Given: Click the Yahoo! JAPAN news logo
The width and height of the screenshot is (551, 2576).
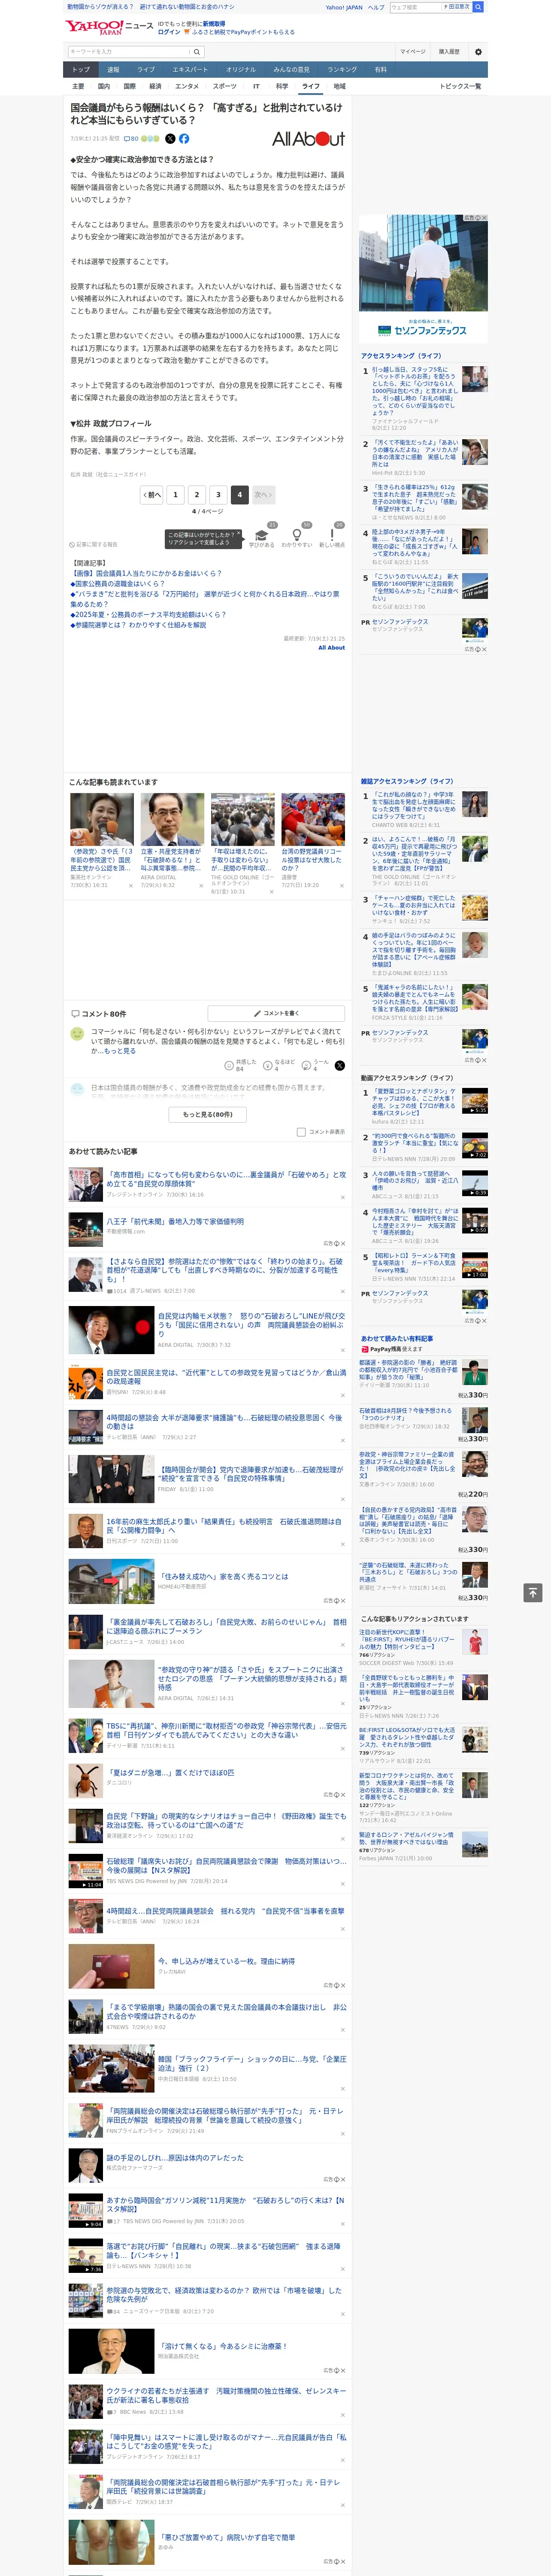Looking at the screenshot, I should tap(109, 27).
